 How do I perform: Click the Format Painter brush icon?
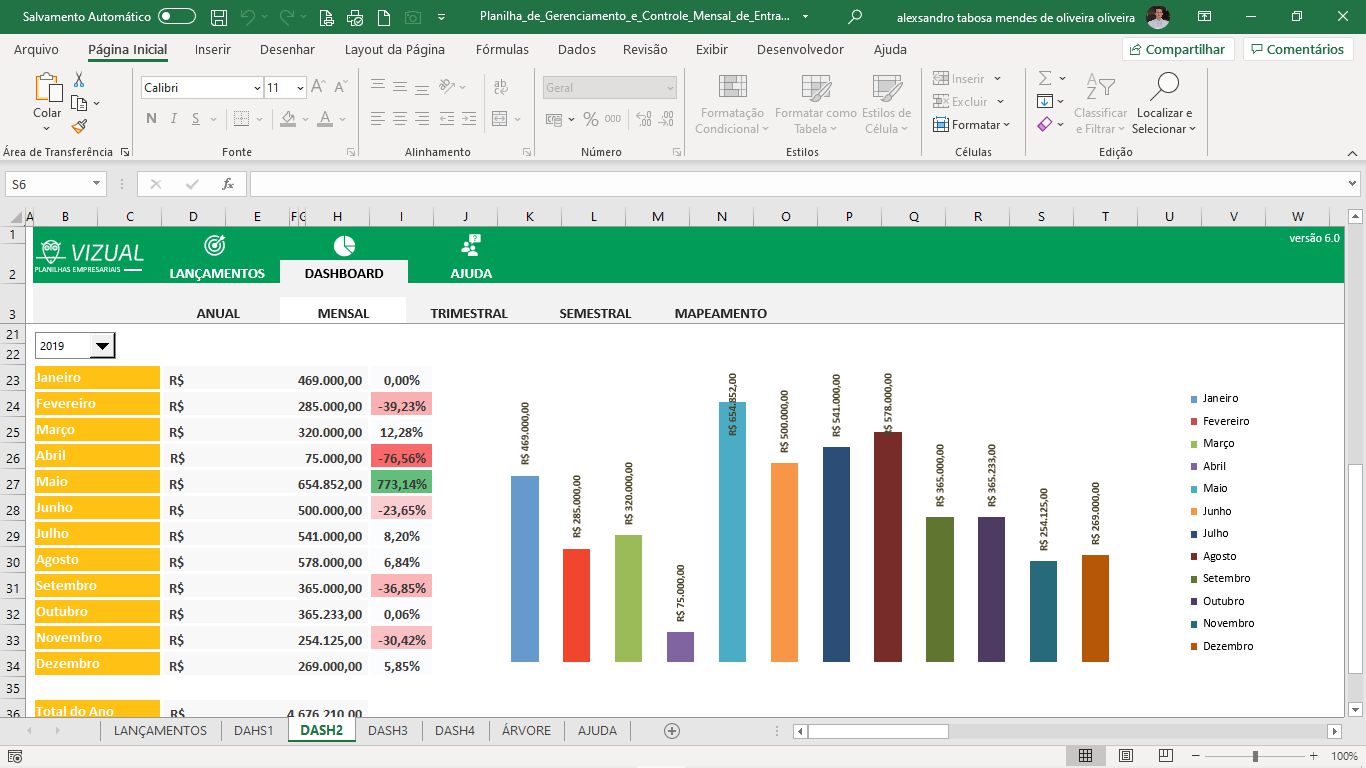(x=79, y=126)
